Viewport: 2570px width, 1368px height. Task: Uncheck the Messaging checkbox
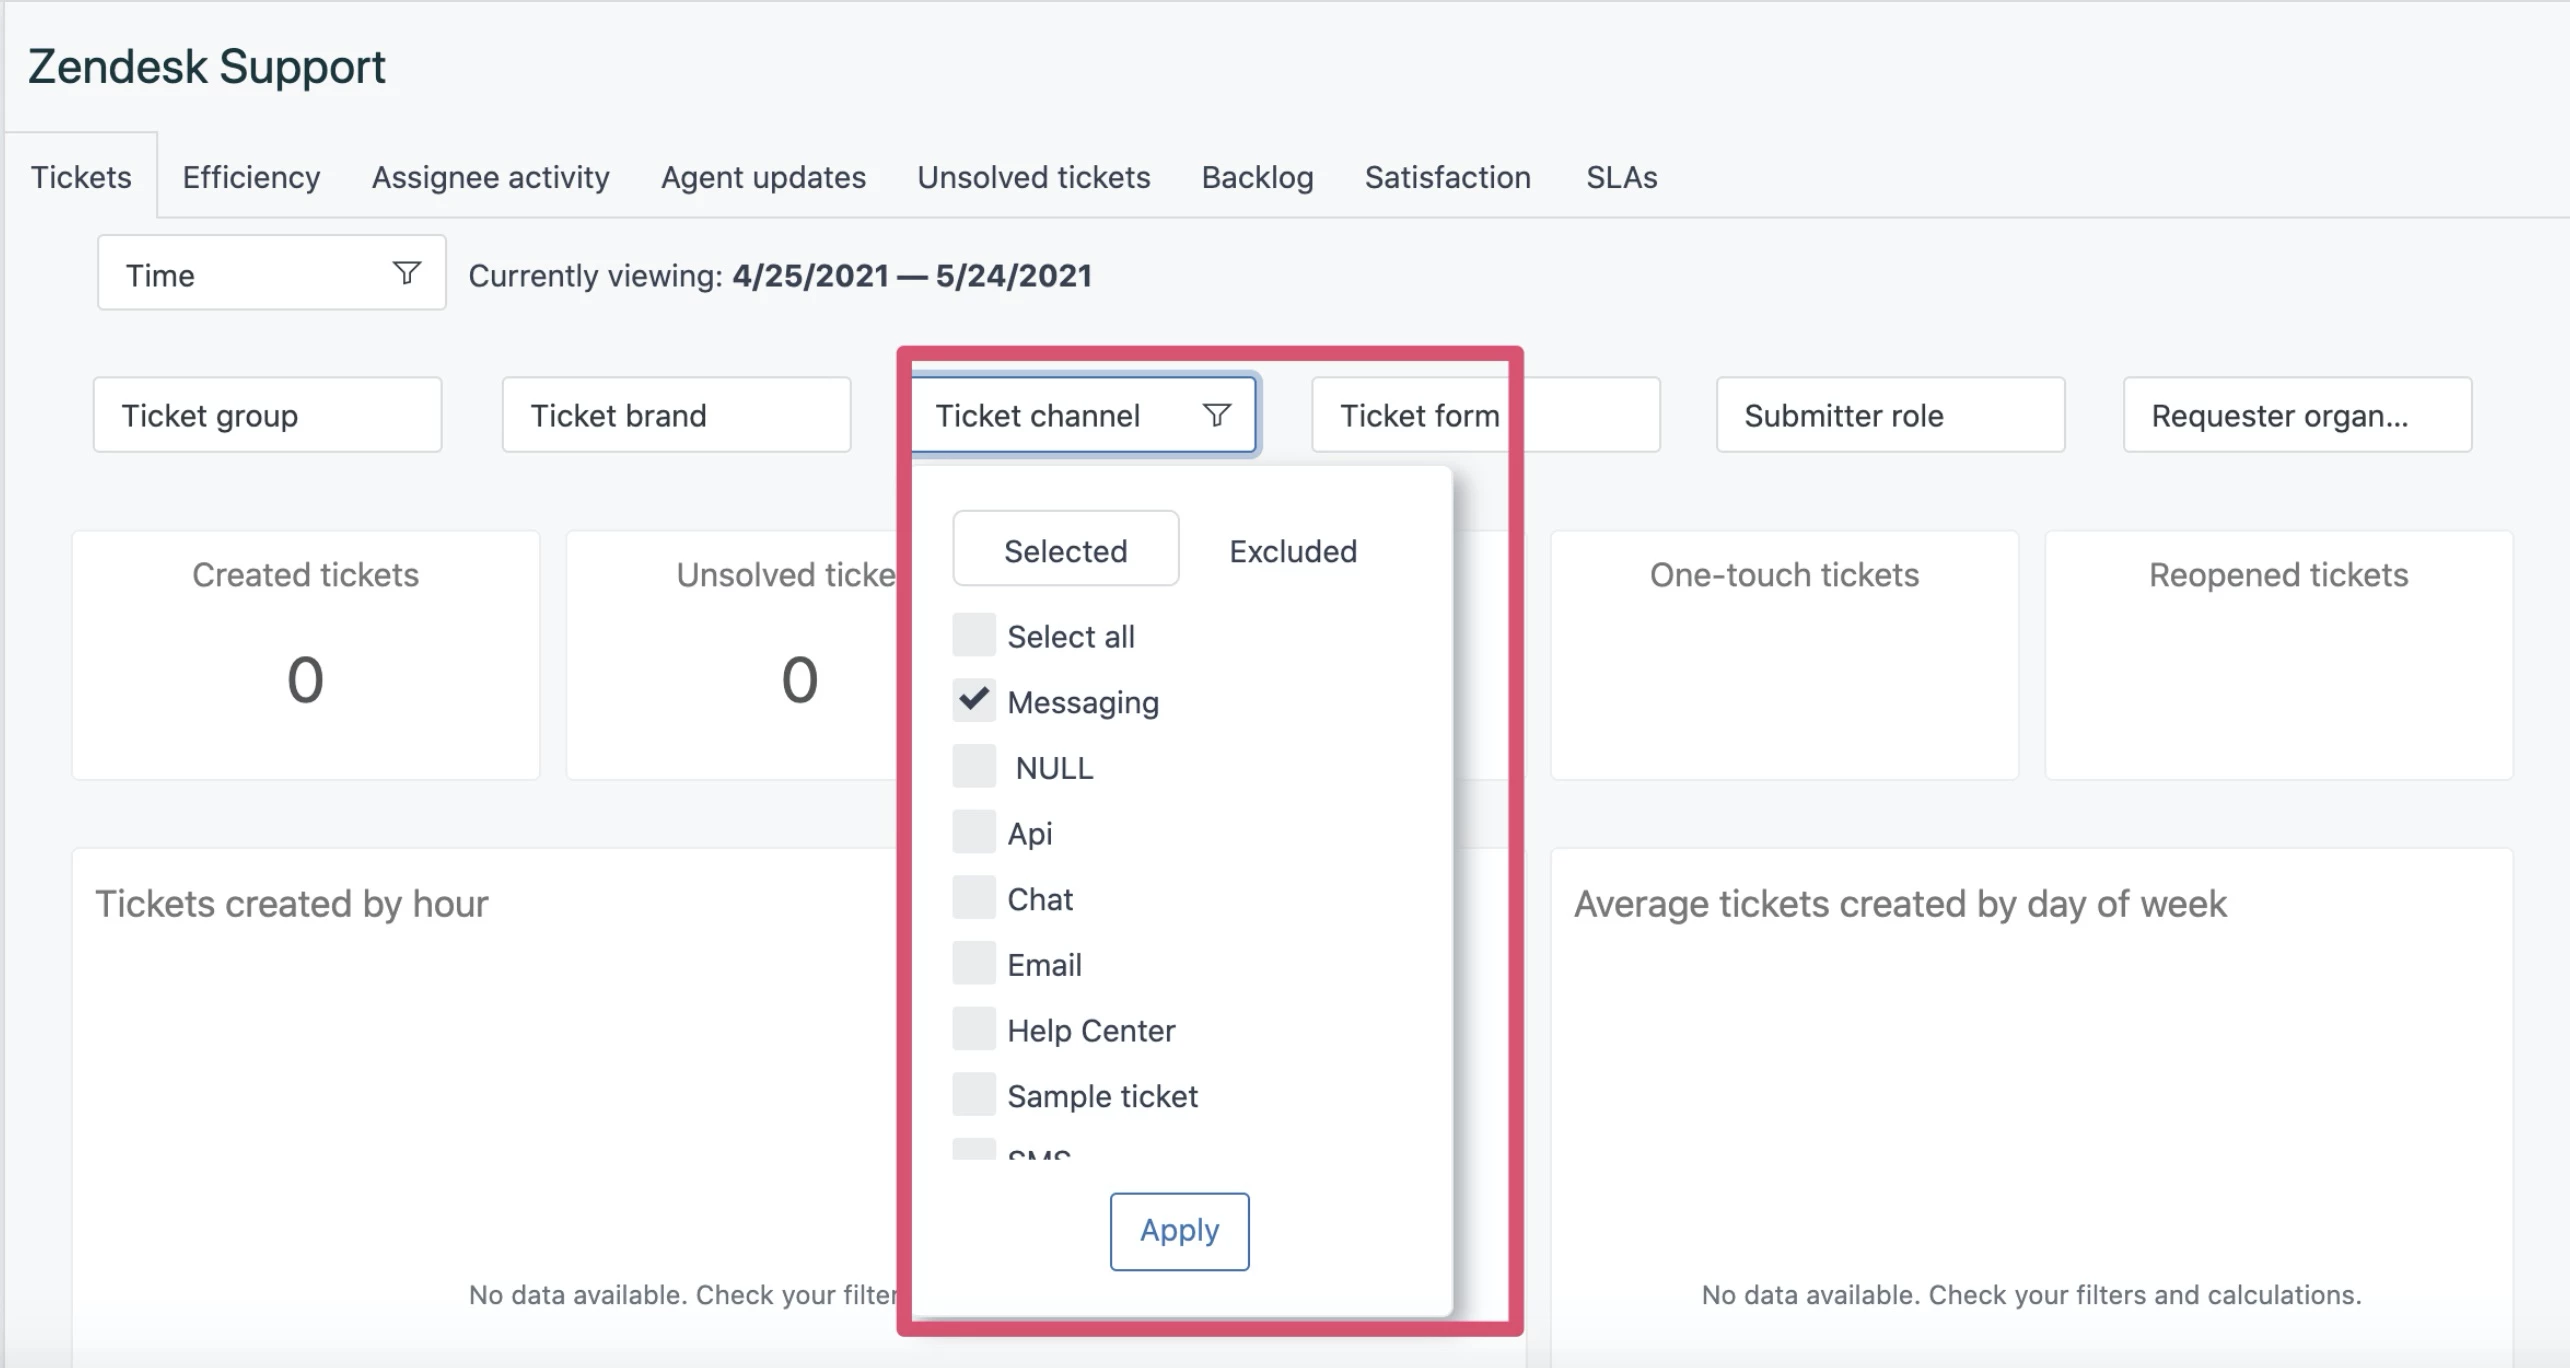pyautogui.click(x=973, y=701)
